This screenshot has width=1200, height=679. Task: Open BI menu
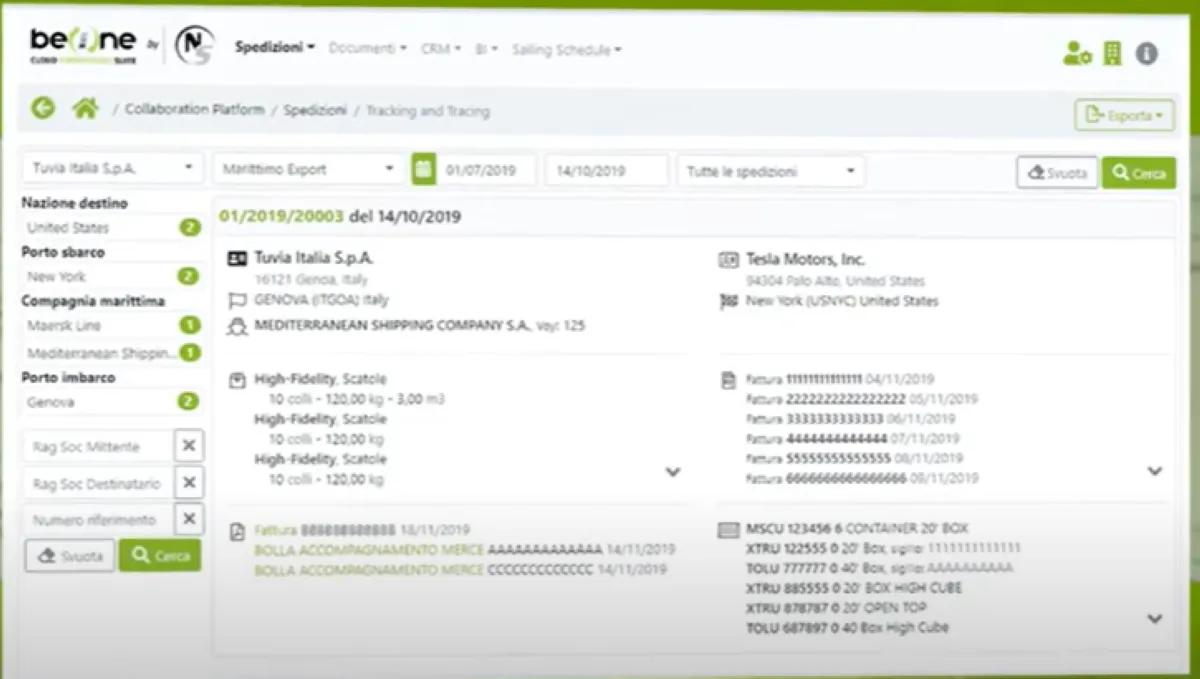tap(487, 48)
